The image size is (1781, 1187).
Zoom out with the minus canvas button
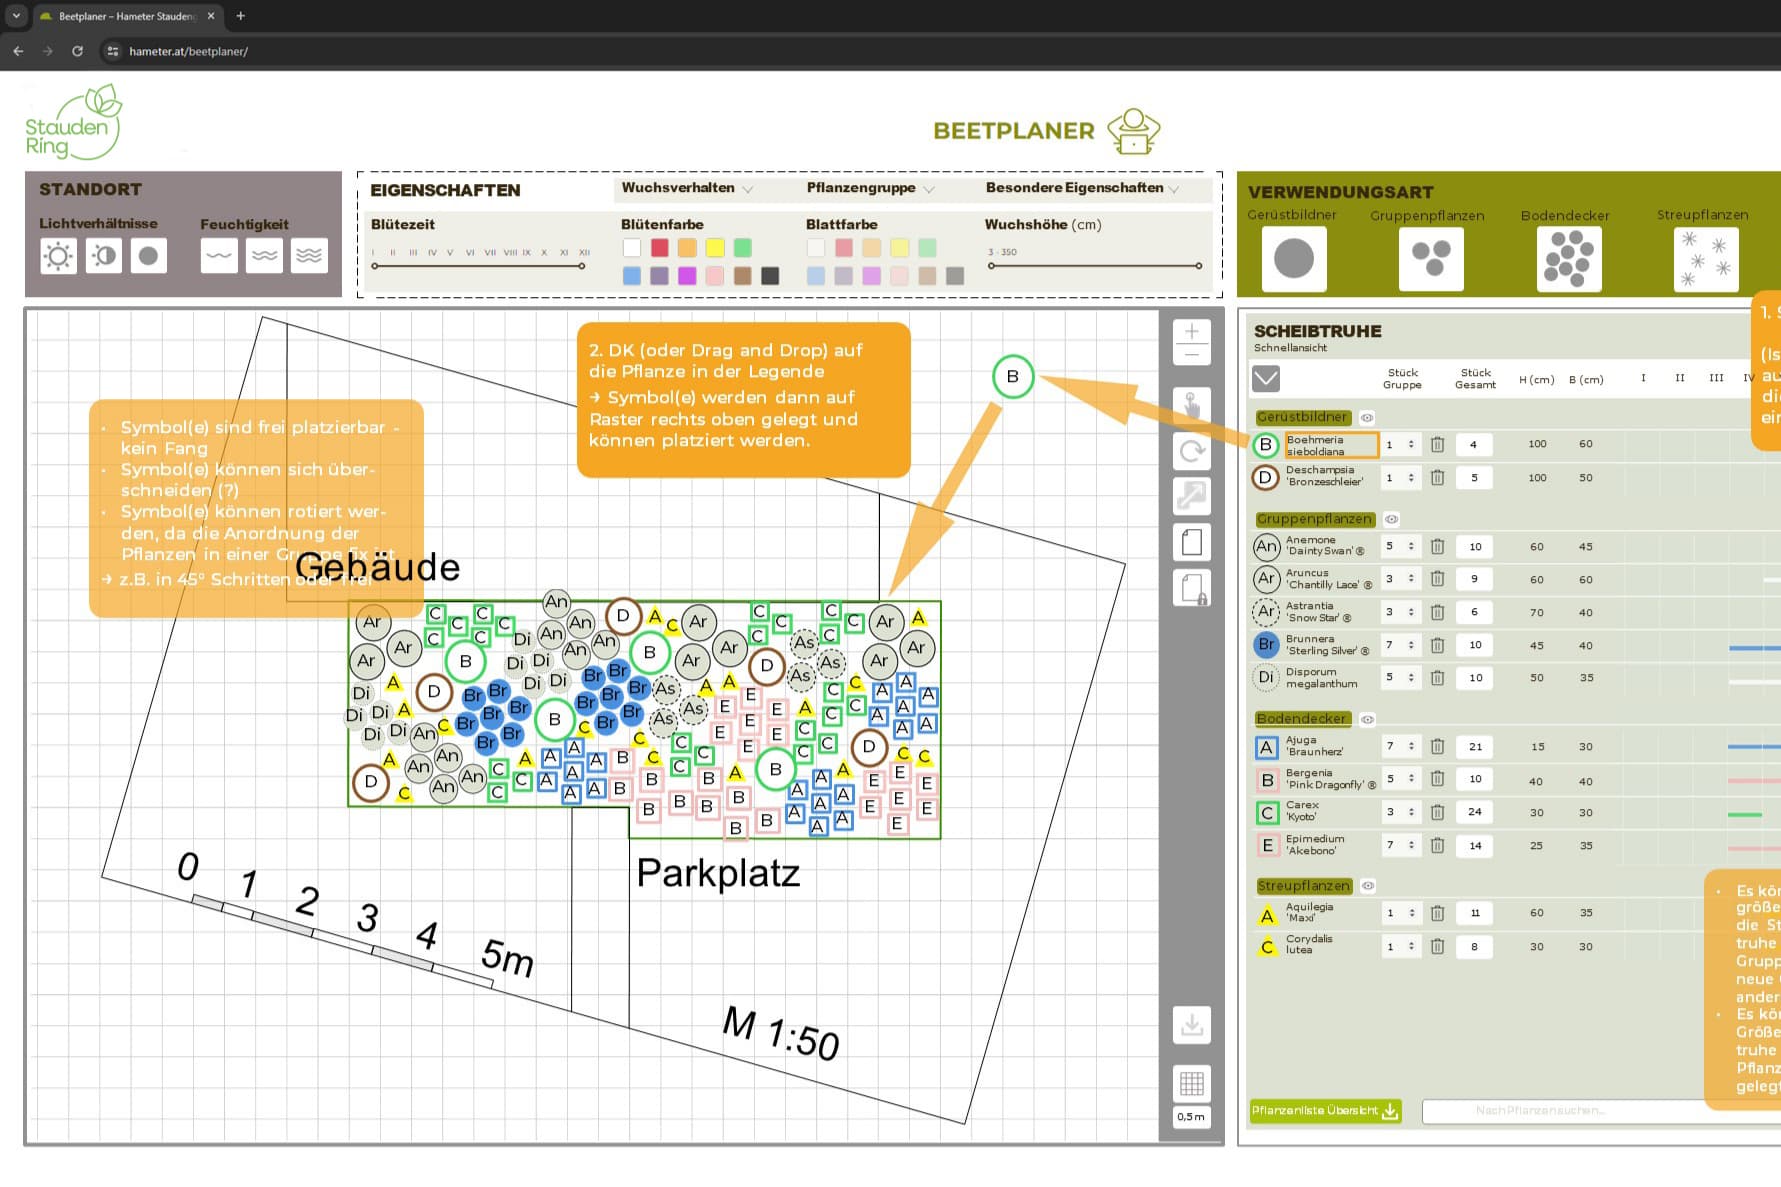tap(1192, 355)
